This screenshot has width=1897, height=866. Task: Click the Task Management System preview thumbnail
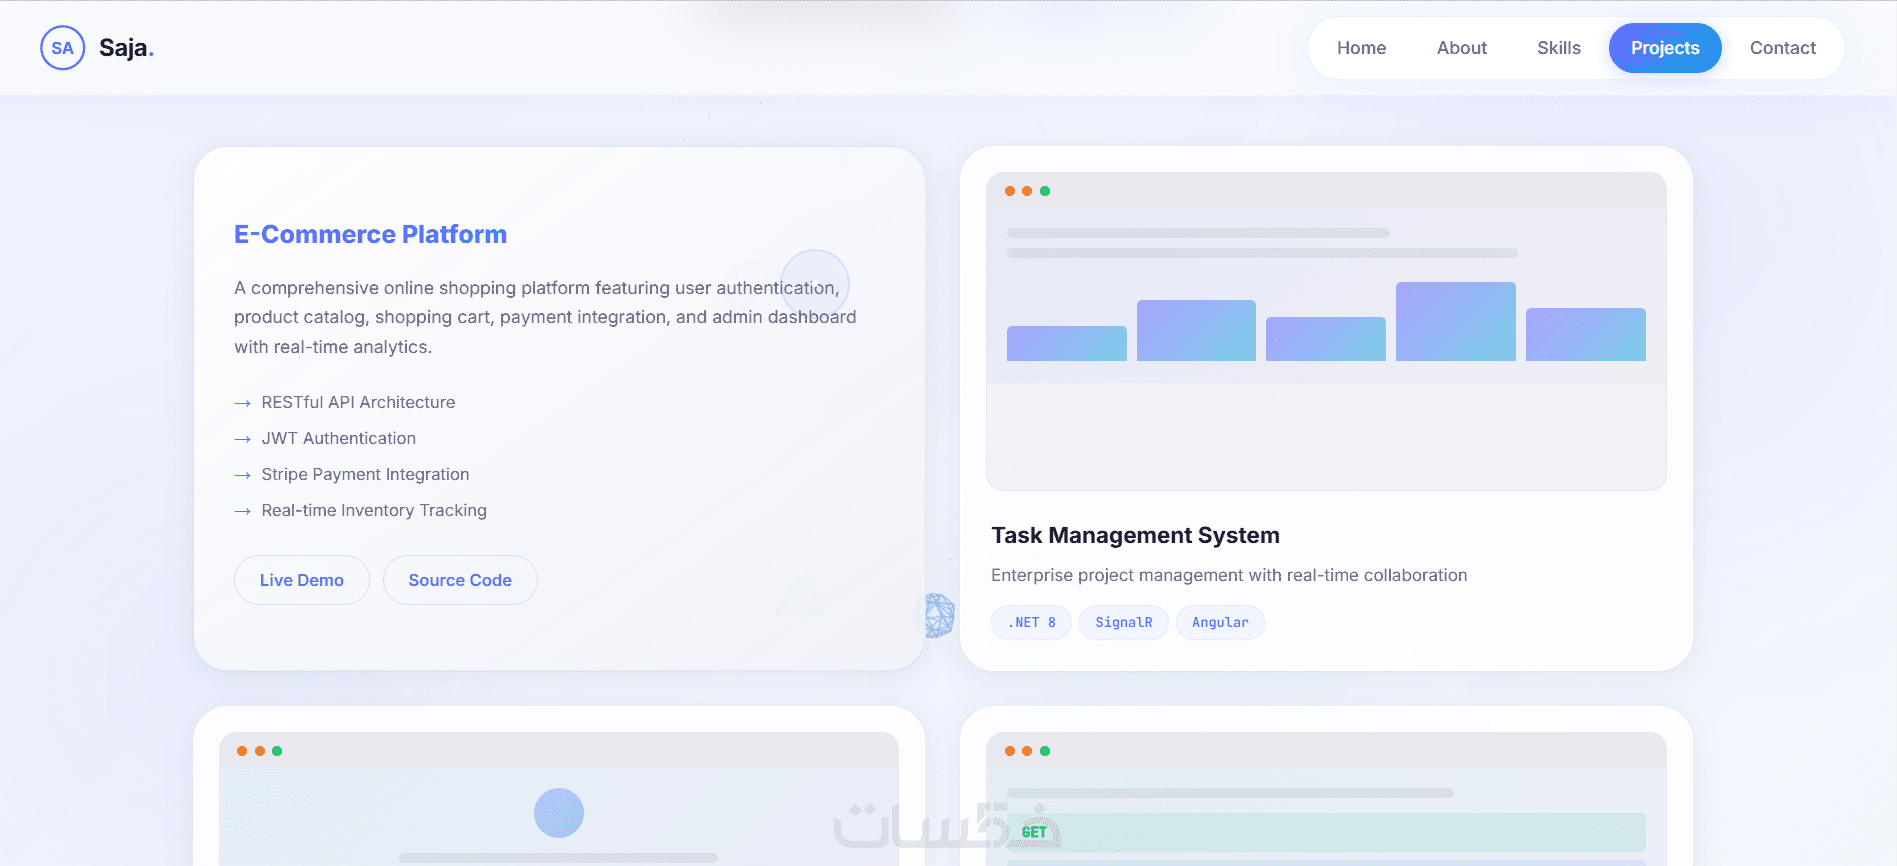(x=1326, y=331)
